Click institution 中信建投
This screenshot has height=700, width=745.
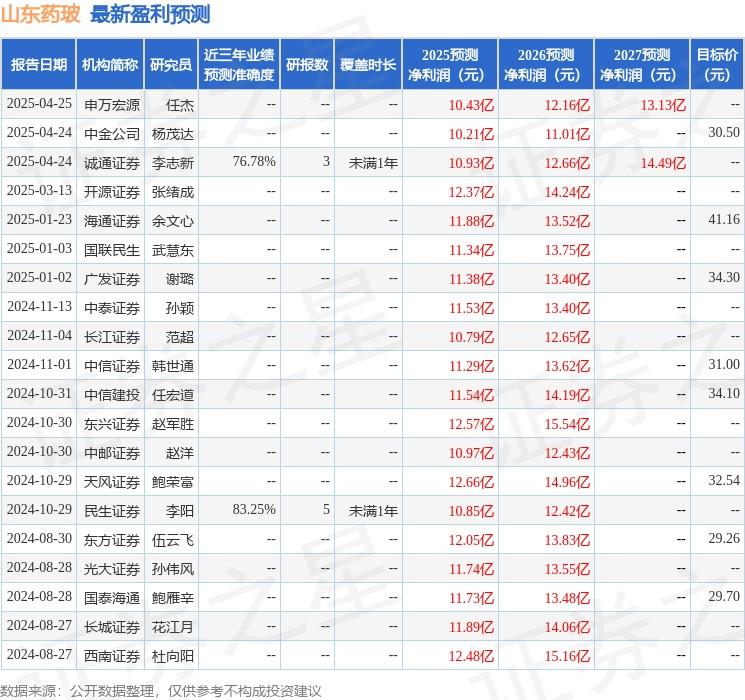pyautogui.click(x=112, y=394)
